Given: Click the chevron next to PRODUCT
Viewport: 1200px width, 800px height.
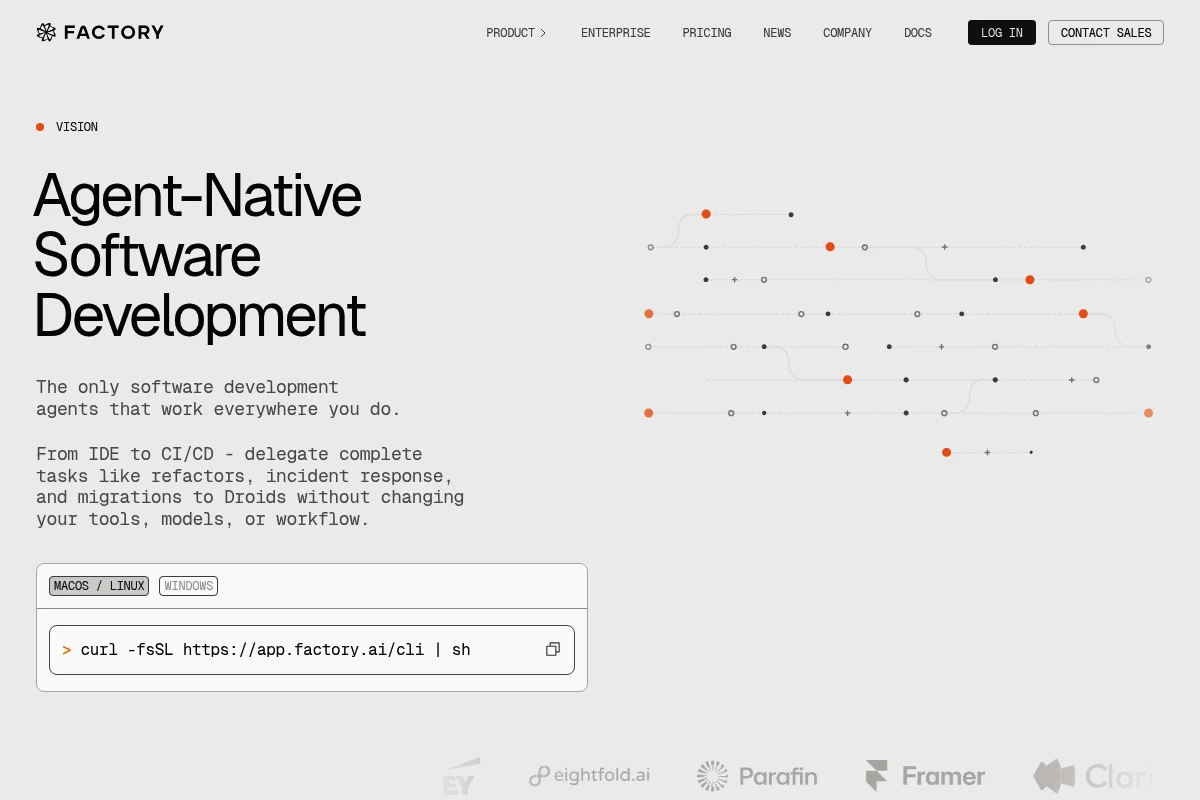Looking at the screenshot, I should [x=543, y=33].
